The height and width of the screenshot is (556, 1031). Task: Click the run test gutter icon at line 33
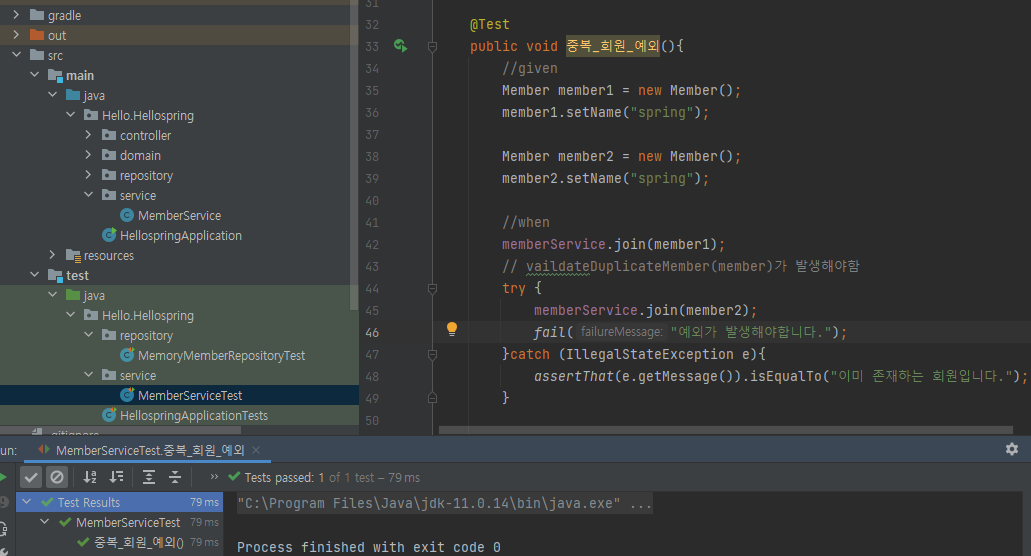[x=400, y=46]
